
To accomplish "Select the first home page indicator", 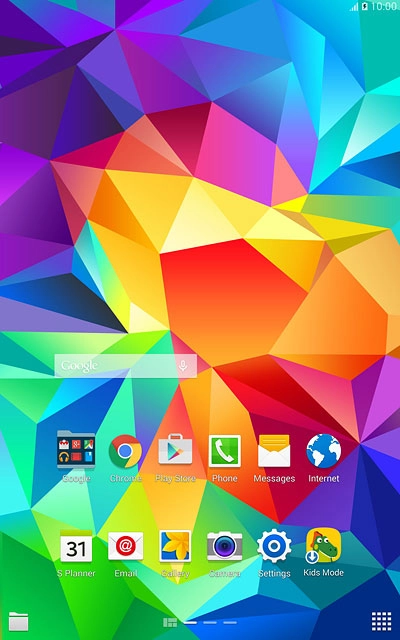I will tap(190, 622).
